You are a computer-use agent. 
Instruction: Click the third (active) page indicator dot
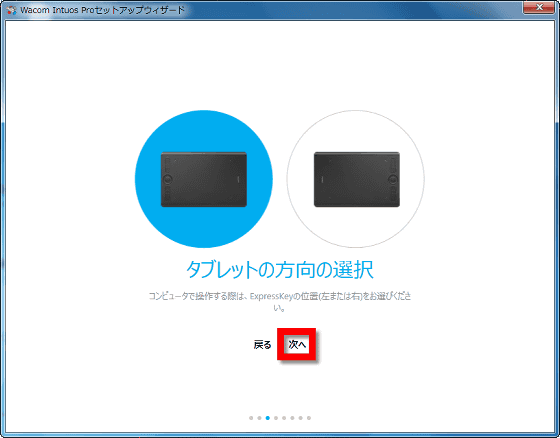[268, 418]
